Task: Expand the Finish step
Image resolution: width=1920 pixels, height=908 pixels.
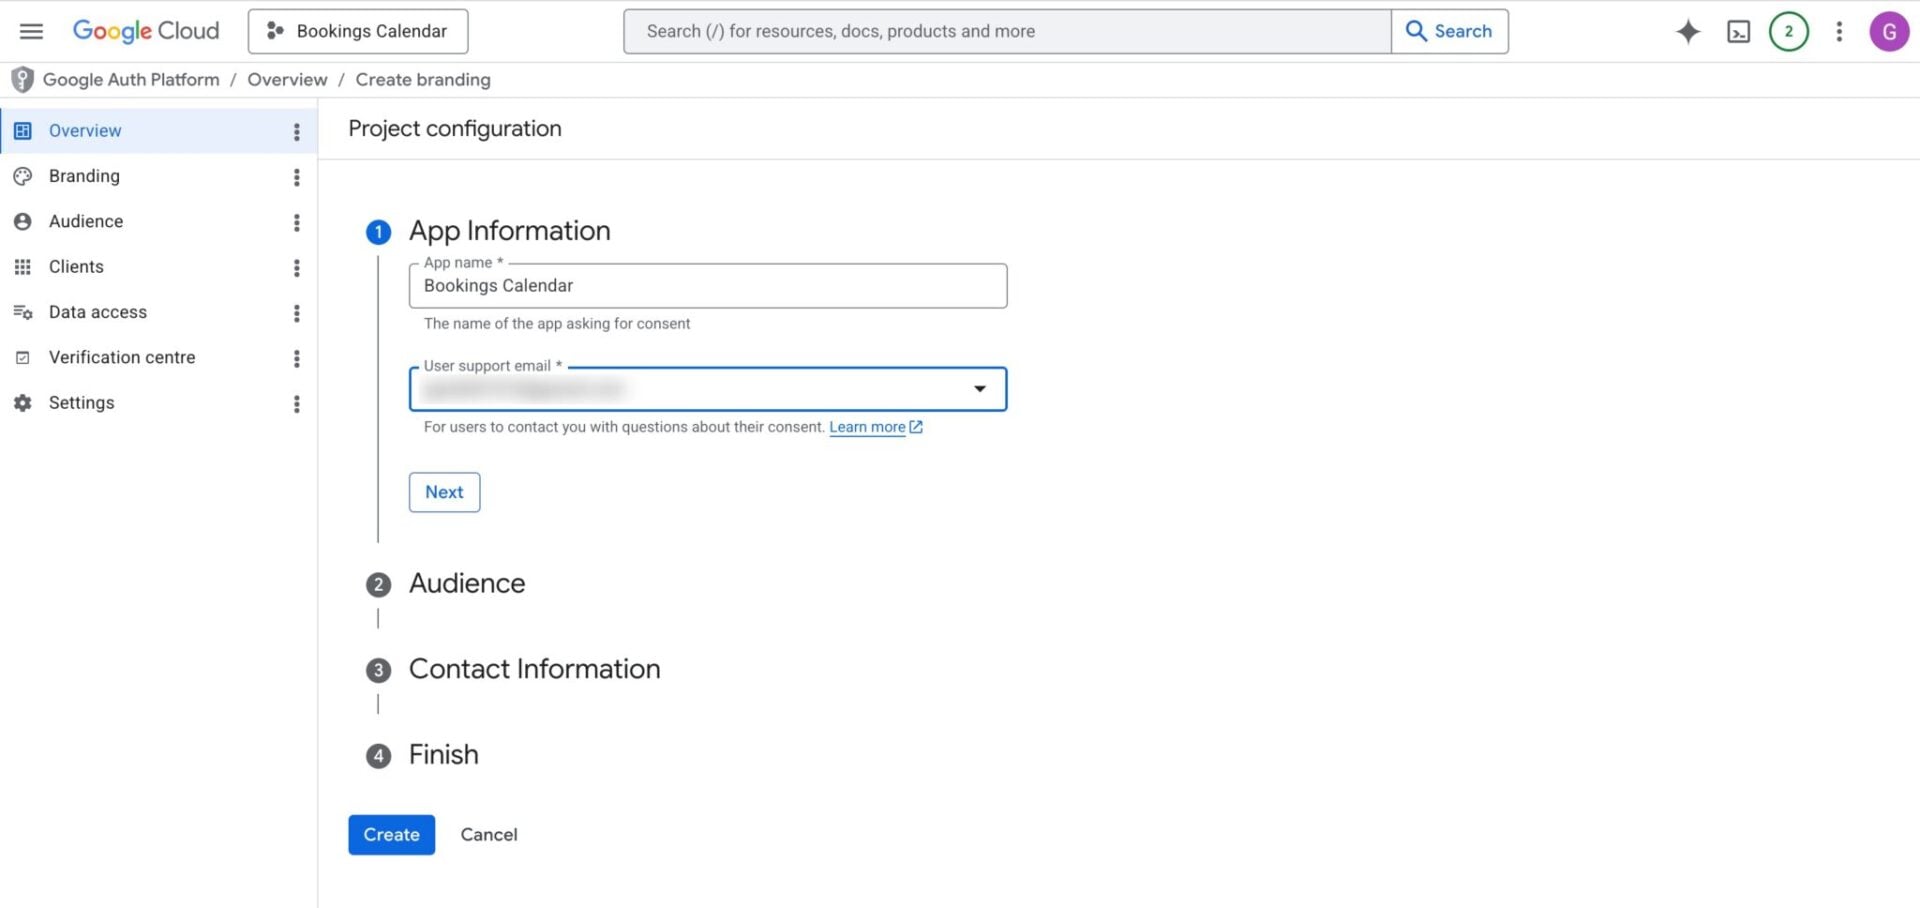Action: 443,755
